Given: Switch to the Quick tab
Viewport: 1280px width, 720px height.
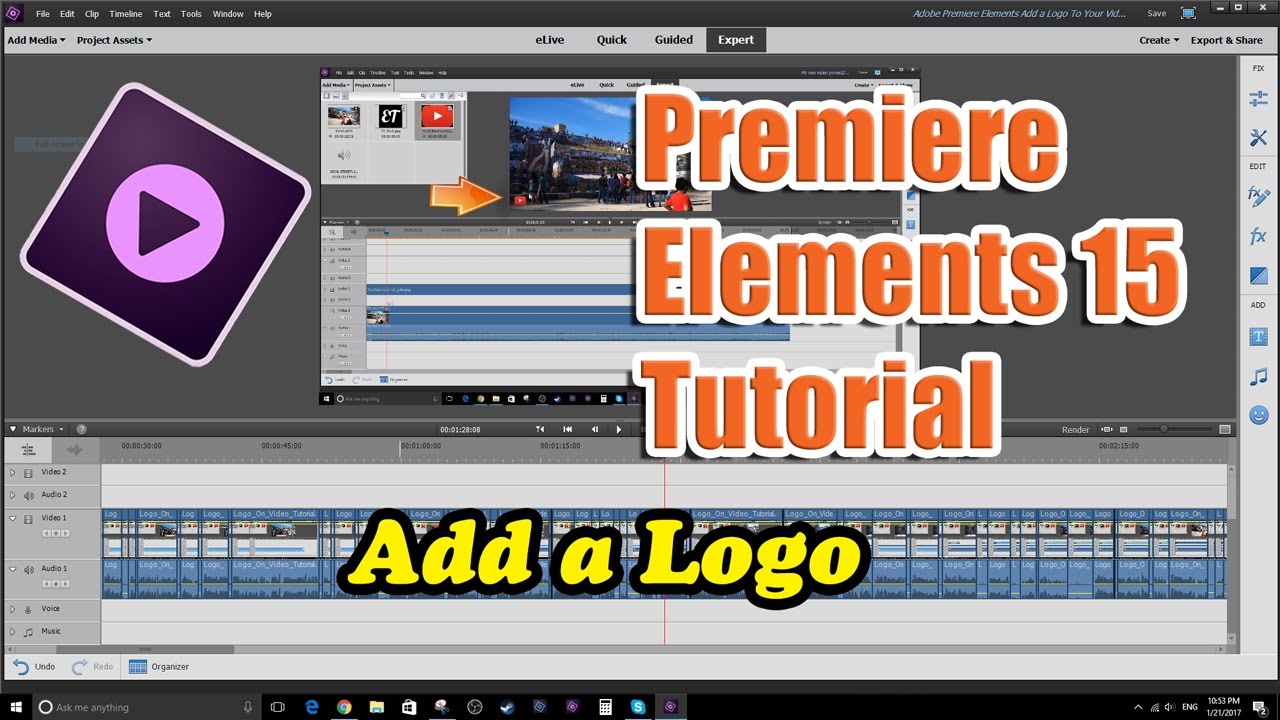Looking at the screenshot, I should pyautogui.click(x=612, y=40).
